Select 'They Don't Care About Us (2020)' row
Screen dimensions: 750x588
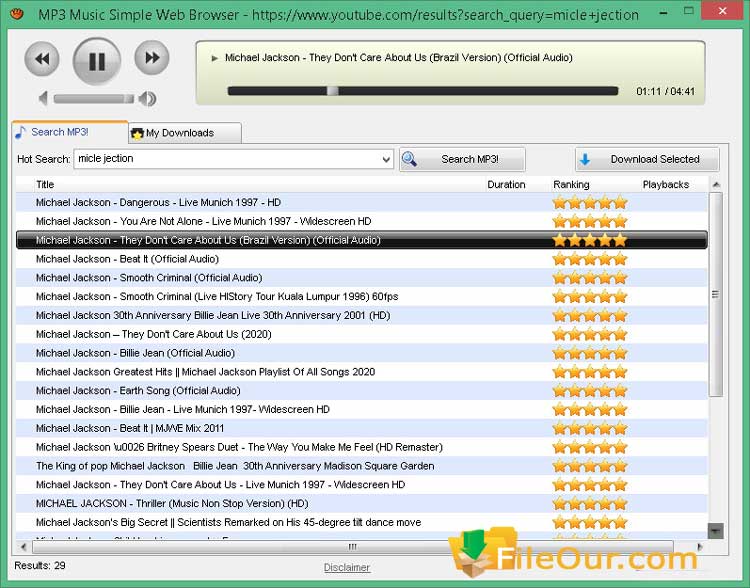(362, 334)
